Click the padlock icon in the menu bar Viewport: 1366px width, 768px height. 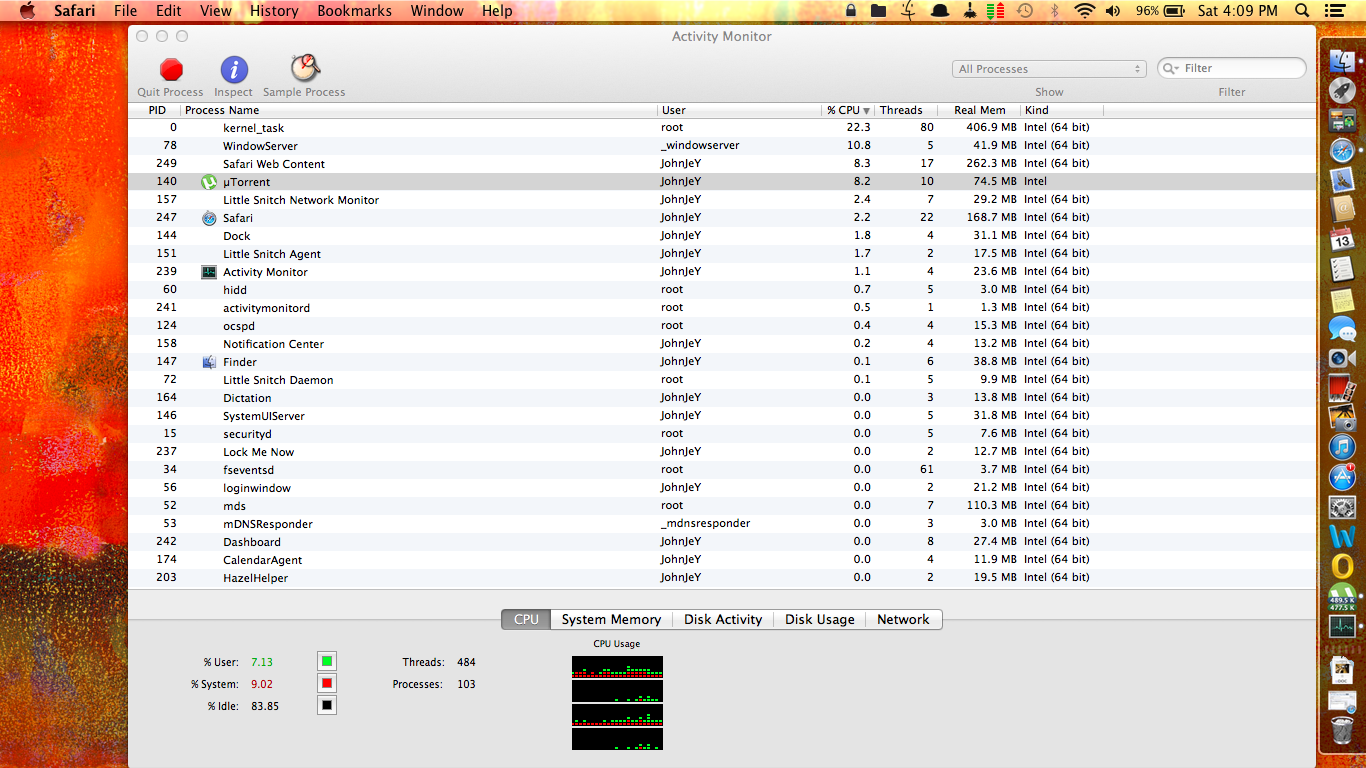[x=851, y=11]
